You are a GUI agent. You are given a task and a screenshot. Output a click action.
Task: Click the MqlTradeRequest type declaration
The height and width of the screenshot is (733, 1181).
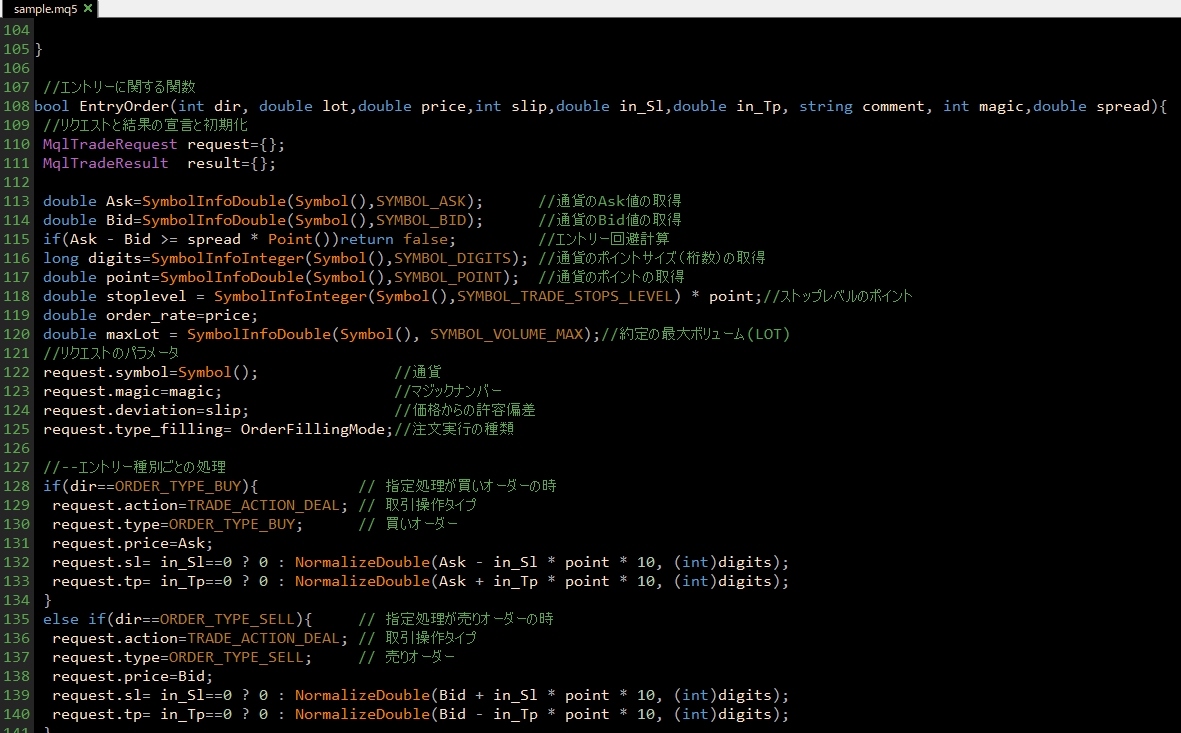[110, 144]
